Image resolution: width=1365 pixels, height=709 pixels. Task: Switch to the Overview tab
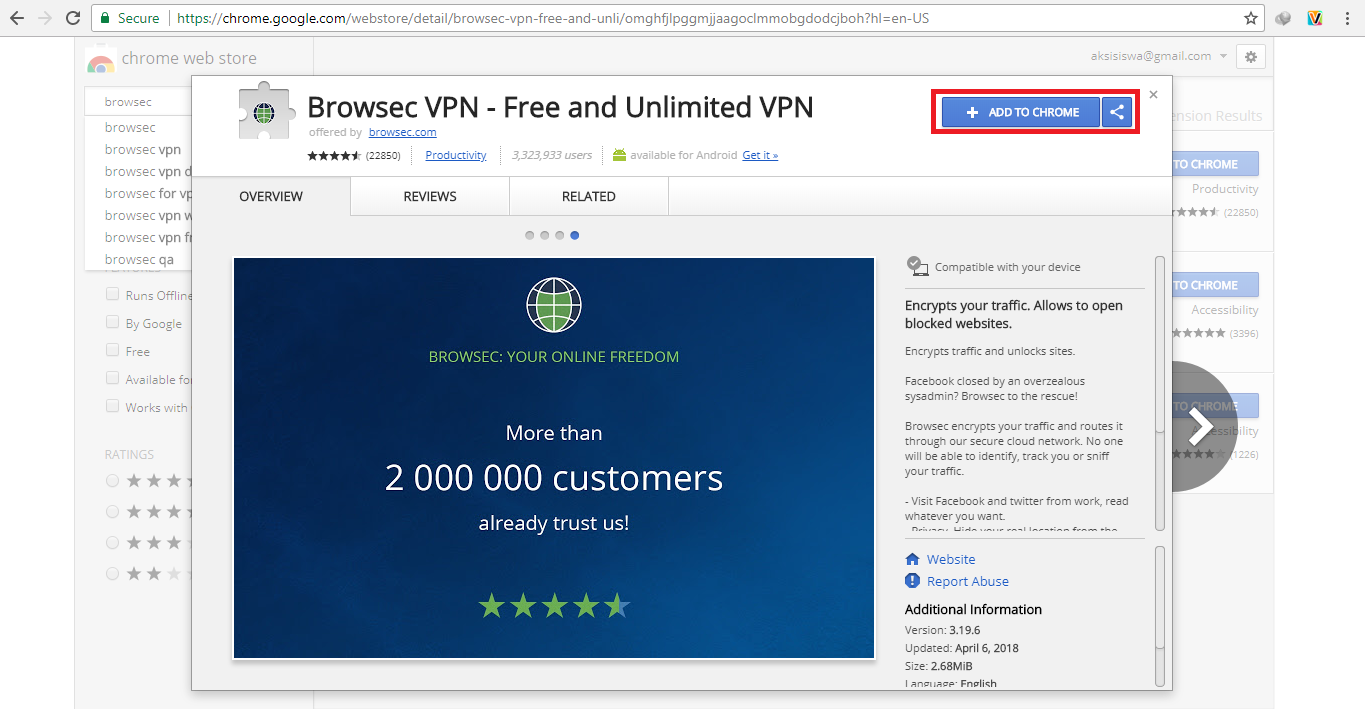(x=271, y=196)
